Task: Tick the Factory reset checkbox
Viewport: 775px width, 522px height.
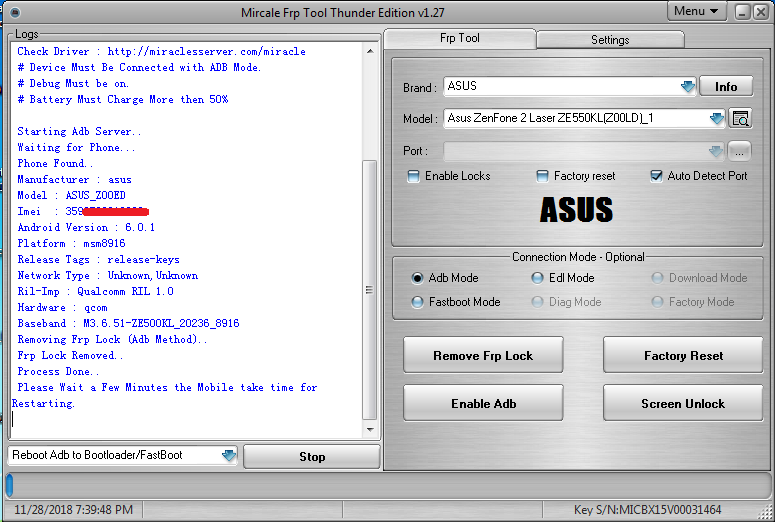Action: coord(542,176)
